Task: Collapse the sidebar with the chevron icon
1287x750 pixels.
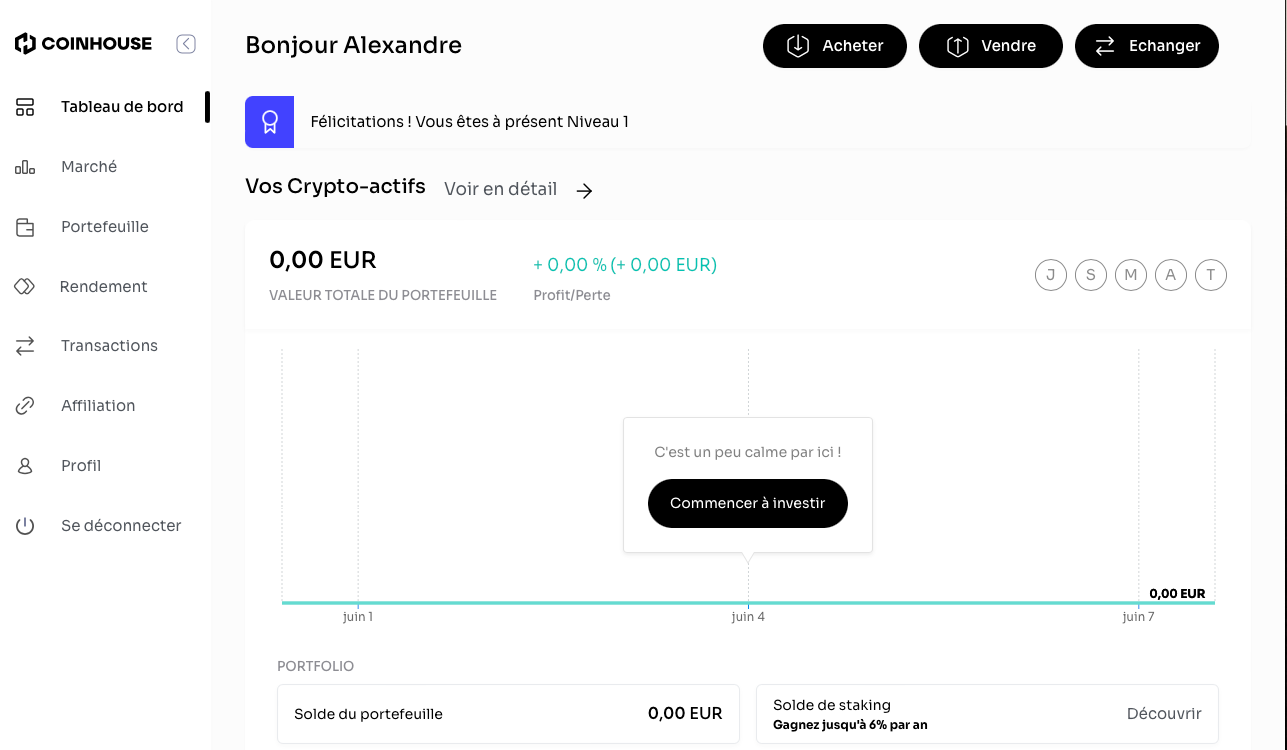Action: pos(186,44)
